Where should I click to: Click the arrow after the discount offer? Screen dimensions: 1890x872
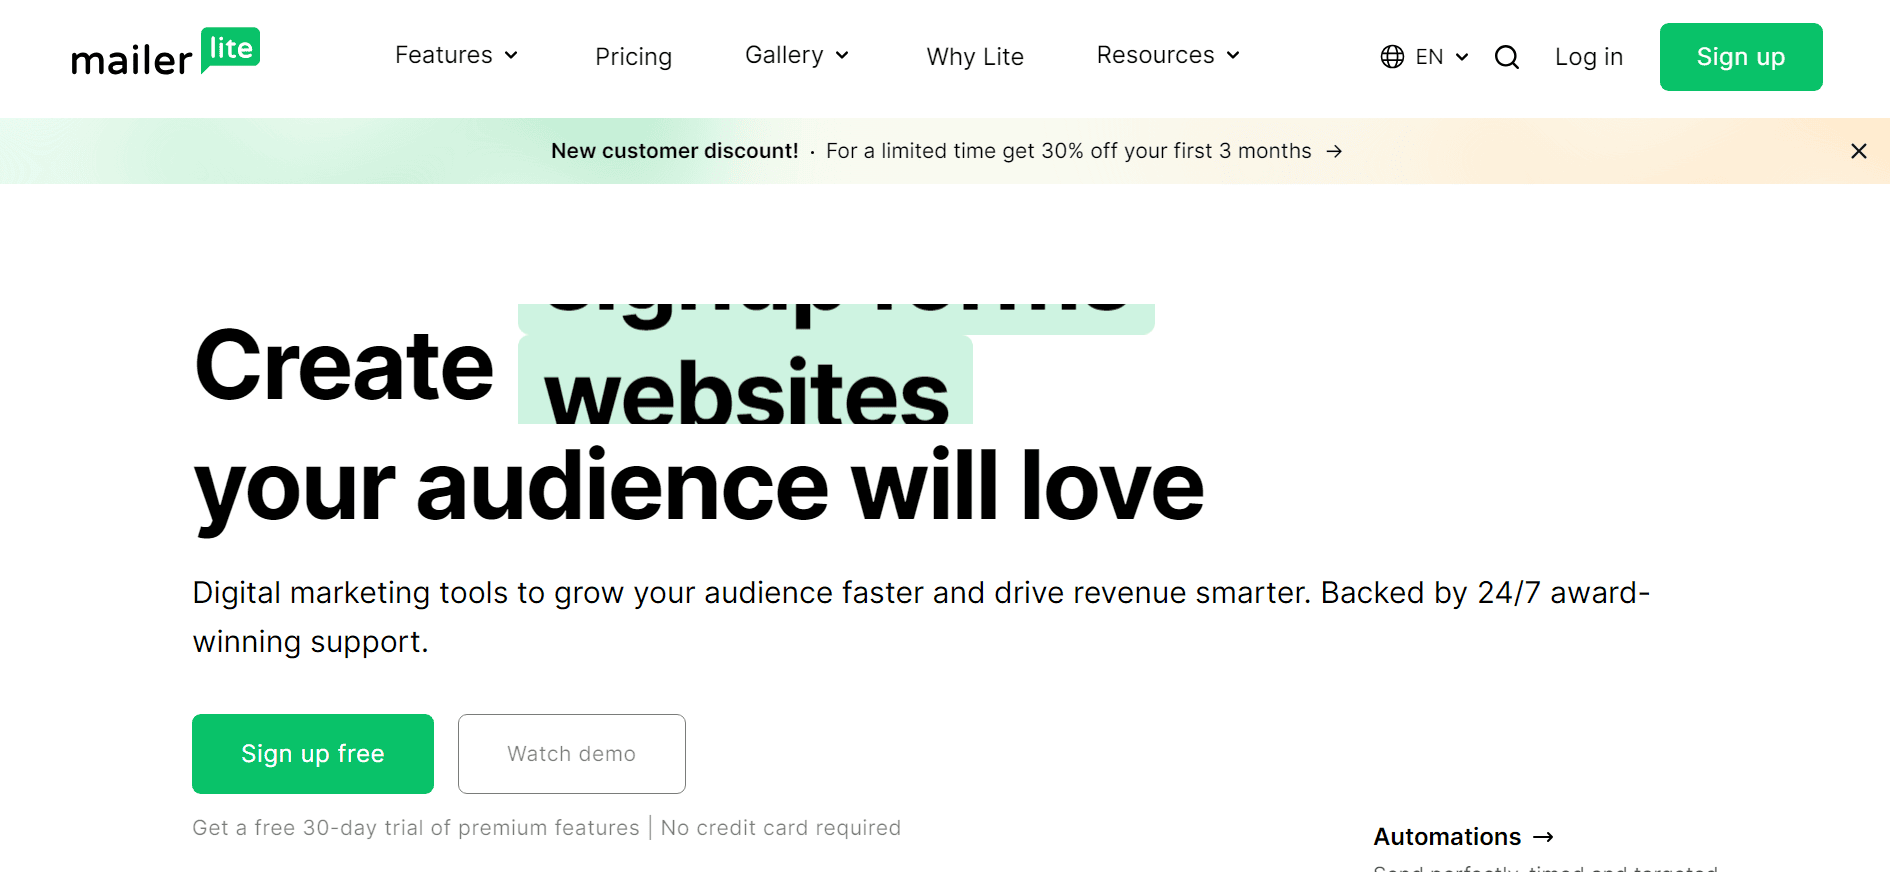[1334, 151]
